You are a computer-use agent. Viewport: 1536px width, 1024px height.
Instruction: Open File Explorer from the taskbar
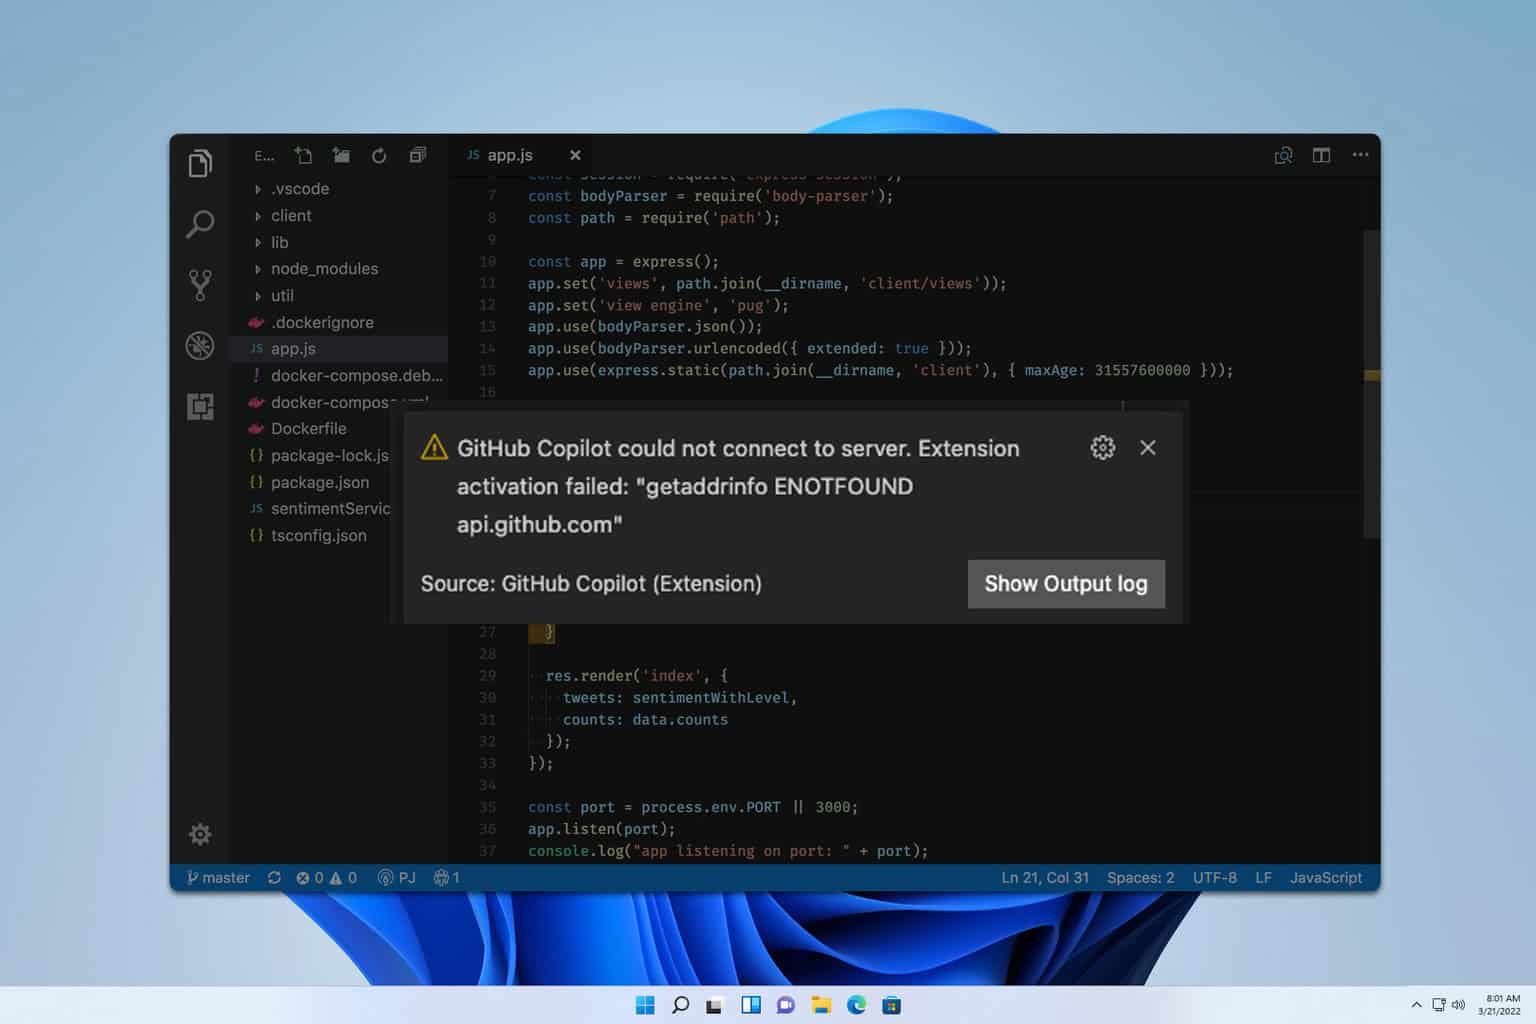pyautogui.click(x=821, y=1005)
